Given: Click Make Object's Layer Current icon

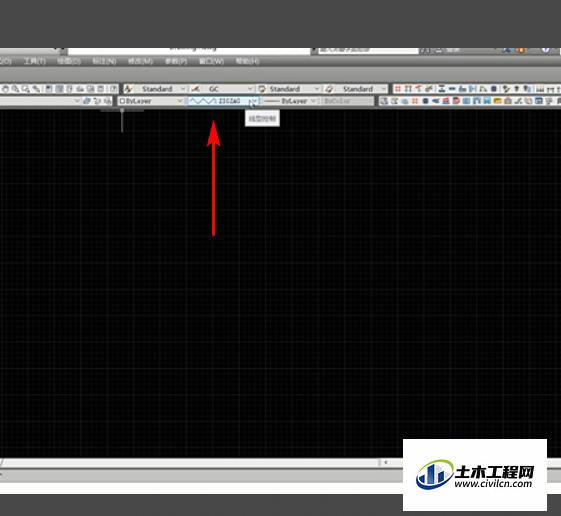Looking at the screenshot, I should 87,101.
